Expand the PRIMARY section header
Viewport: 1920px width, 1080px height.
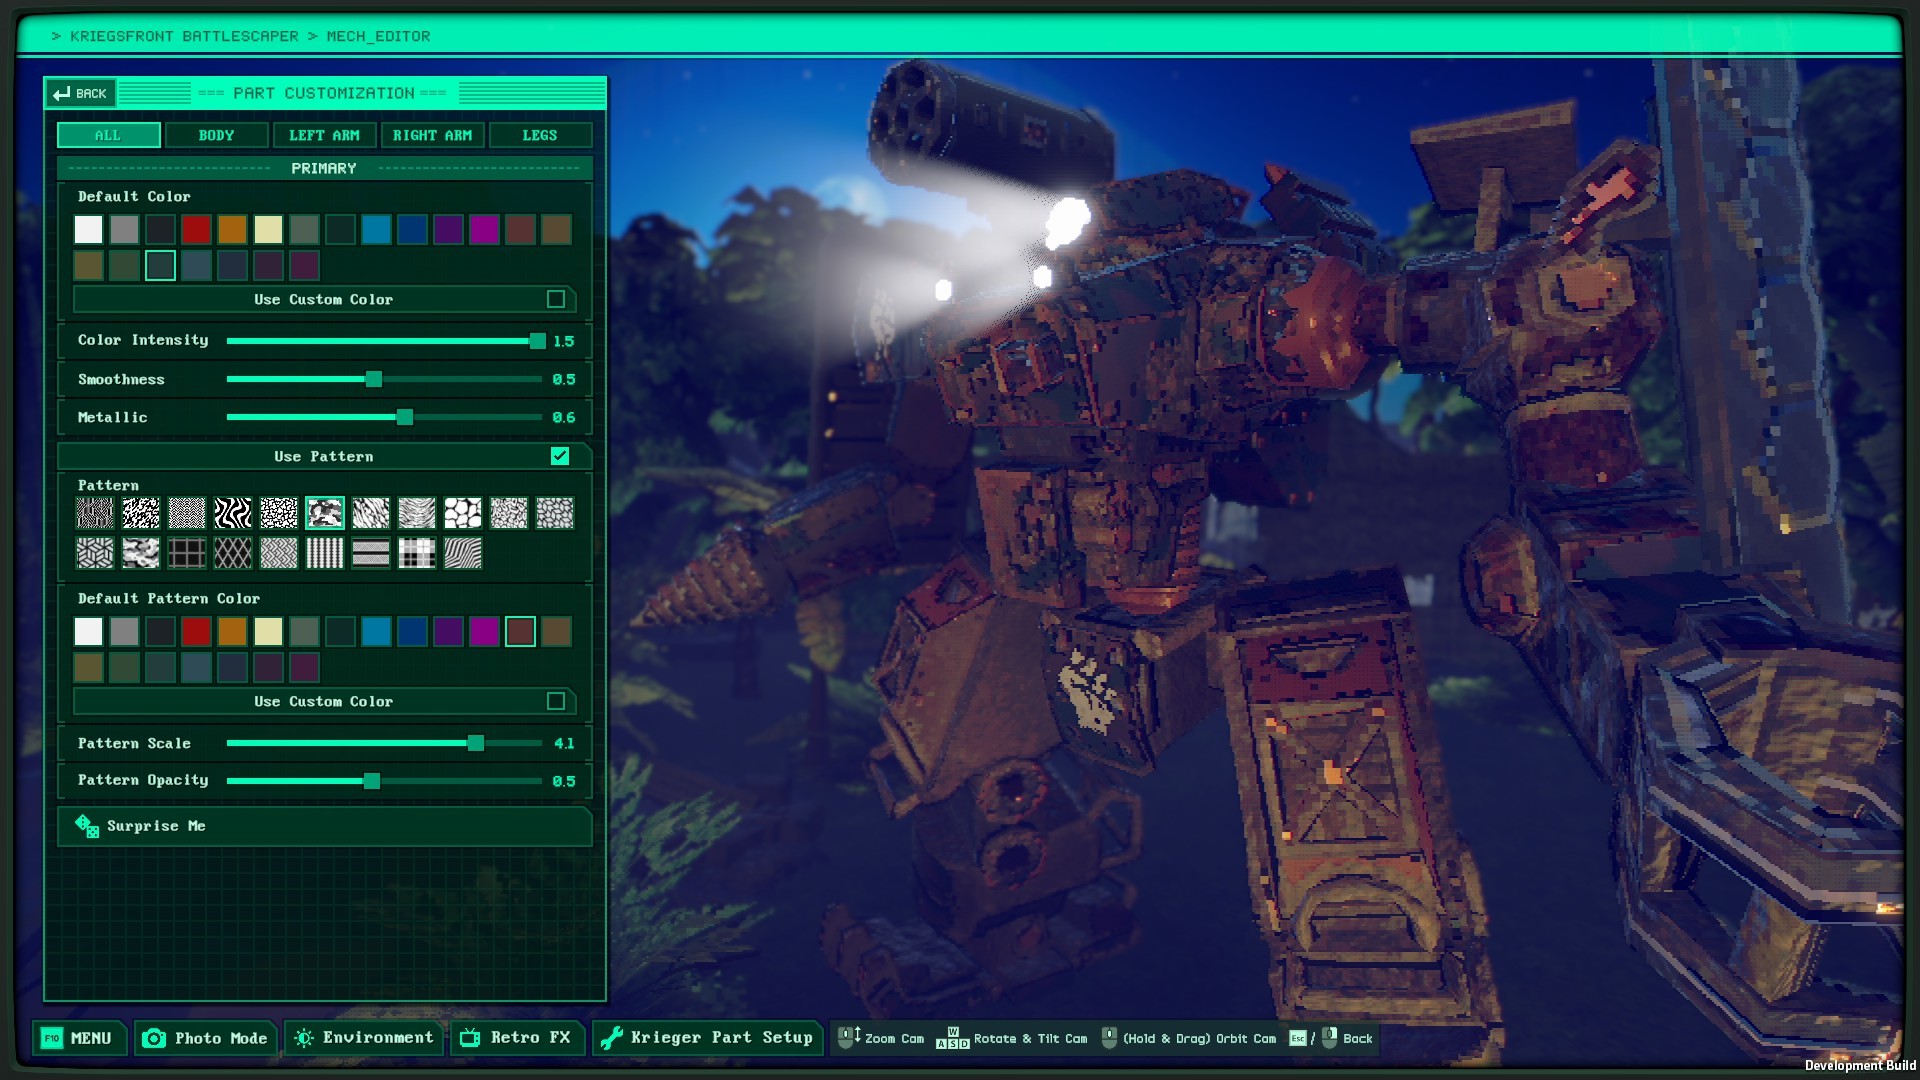pos(324,168)
